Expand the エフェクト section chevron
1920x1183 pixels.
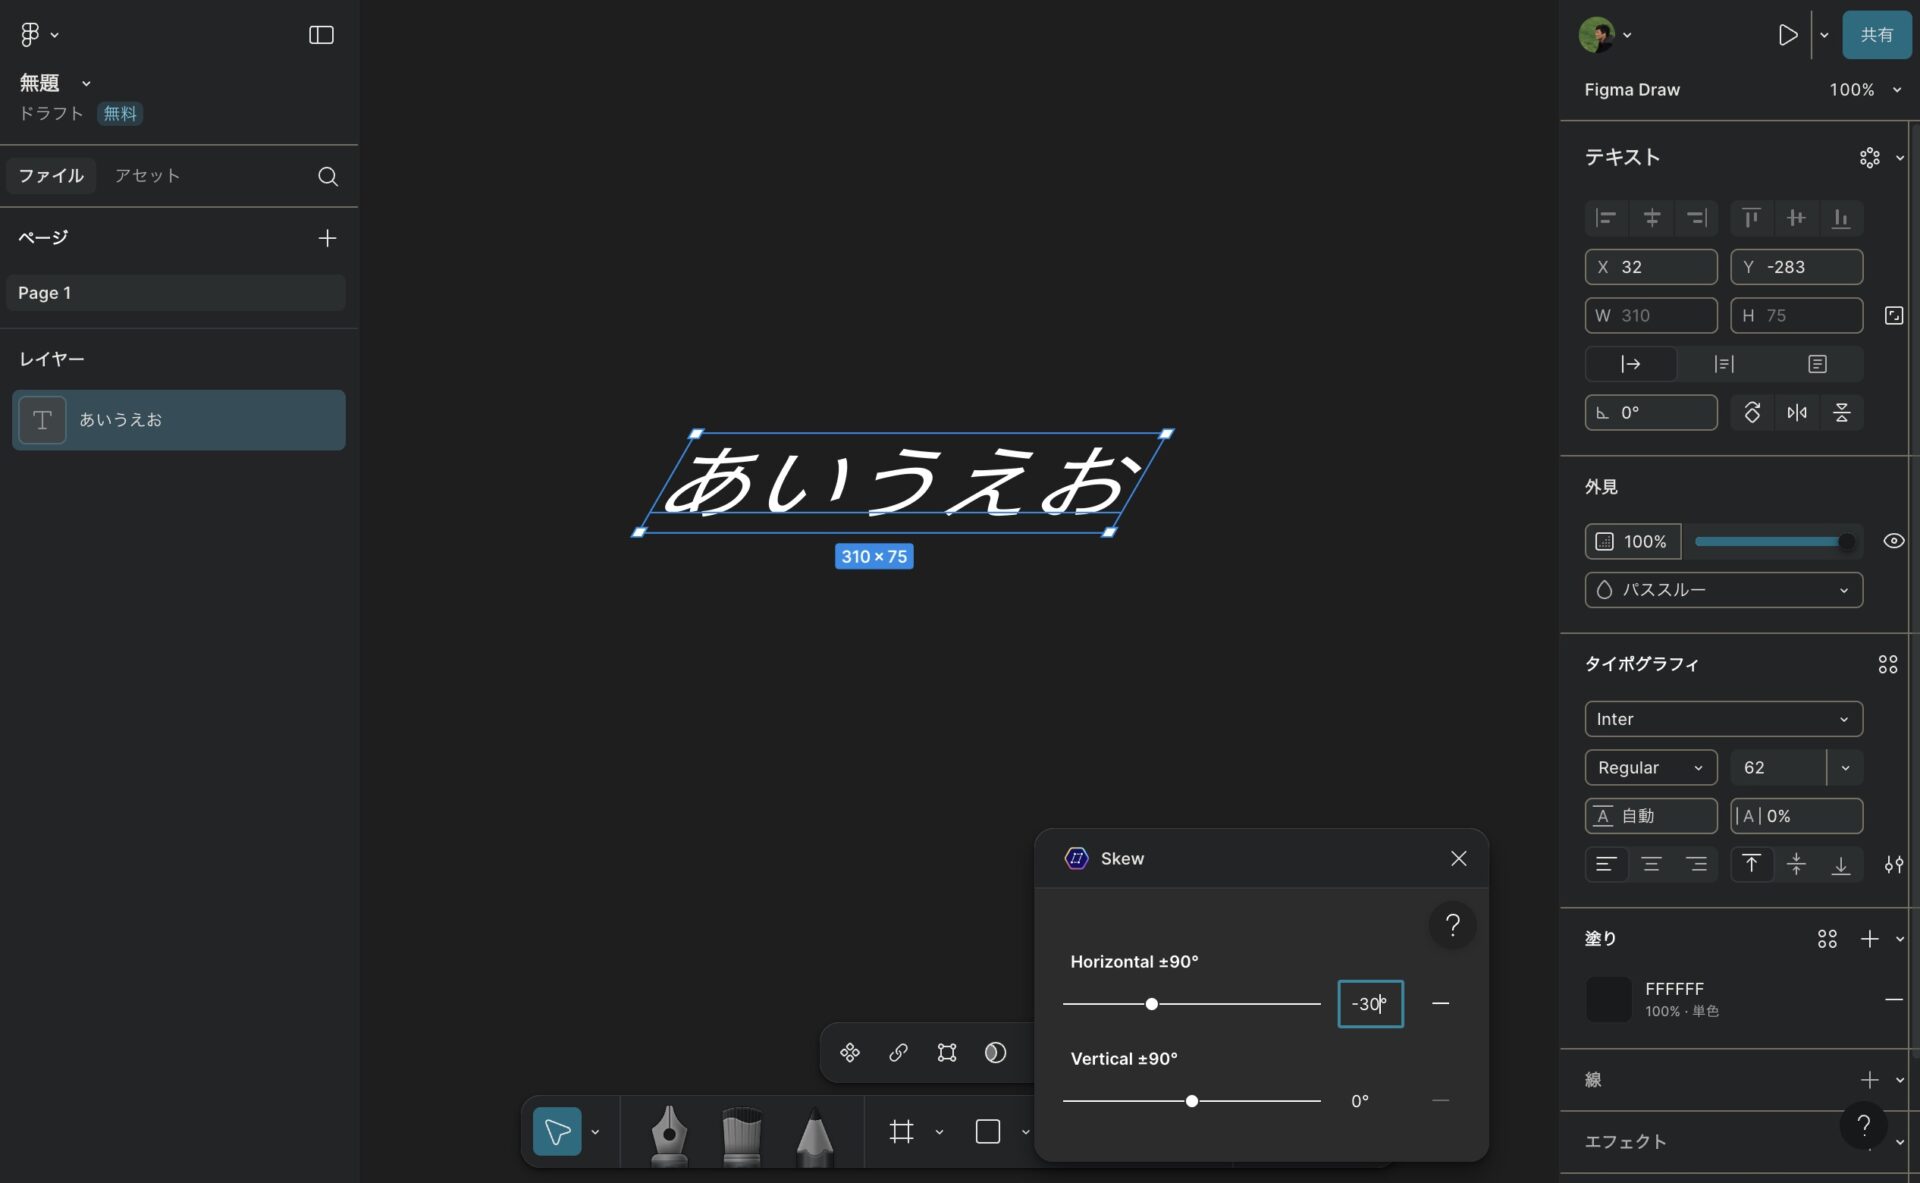[x=1899, y=1142]
